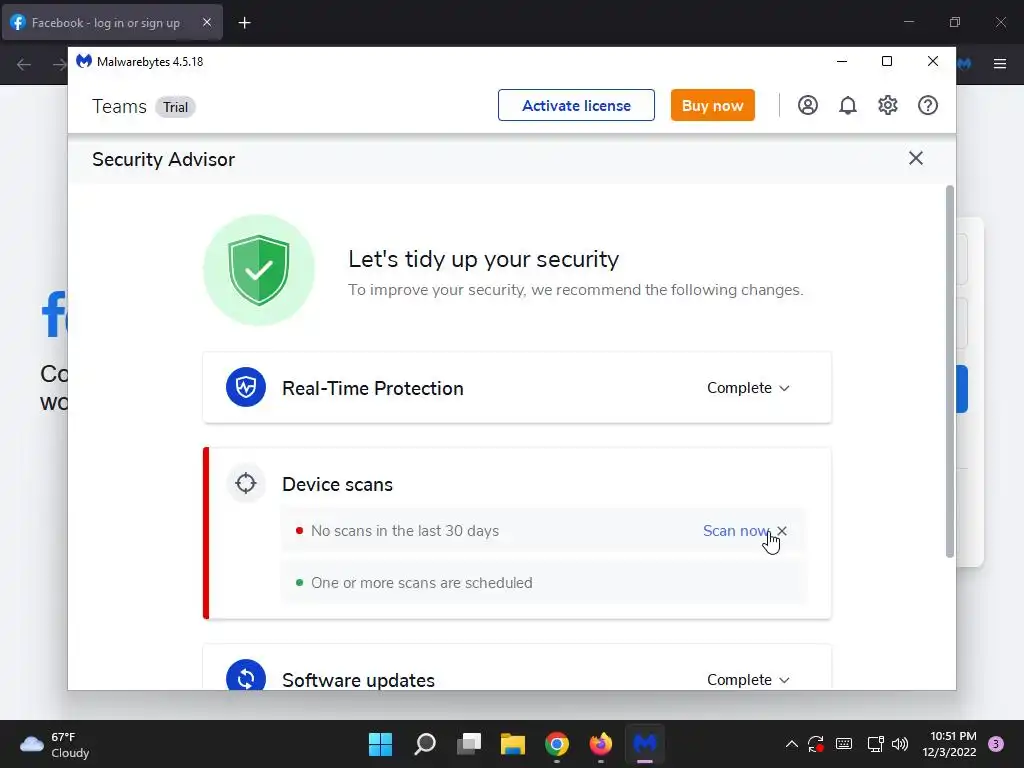
Task: Close the Facebook browser tab
Action: tap(206, 22)
